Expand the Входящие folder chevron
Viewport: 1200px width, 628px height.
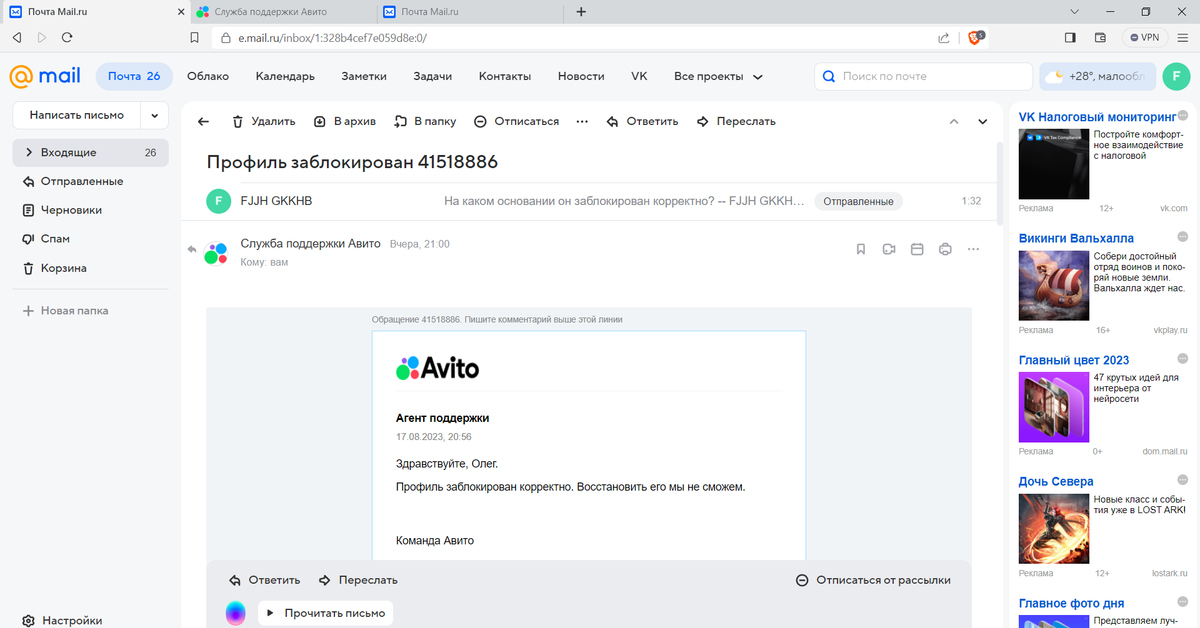[28, 152]
